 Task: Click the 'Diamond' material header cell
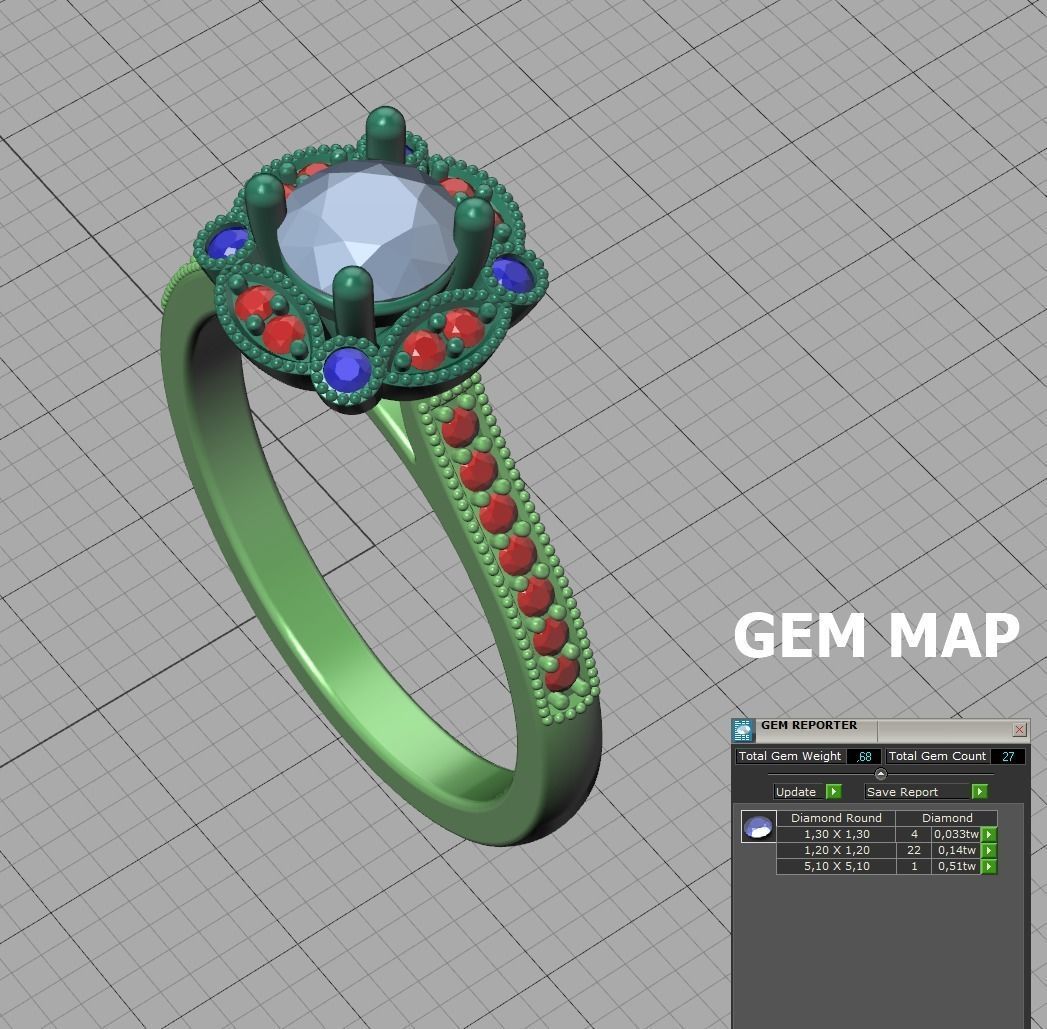(947, 818)
